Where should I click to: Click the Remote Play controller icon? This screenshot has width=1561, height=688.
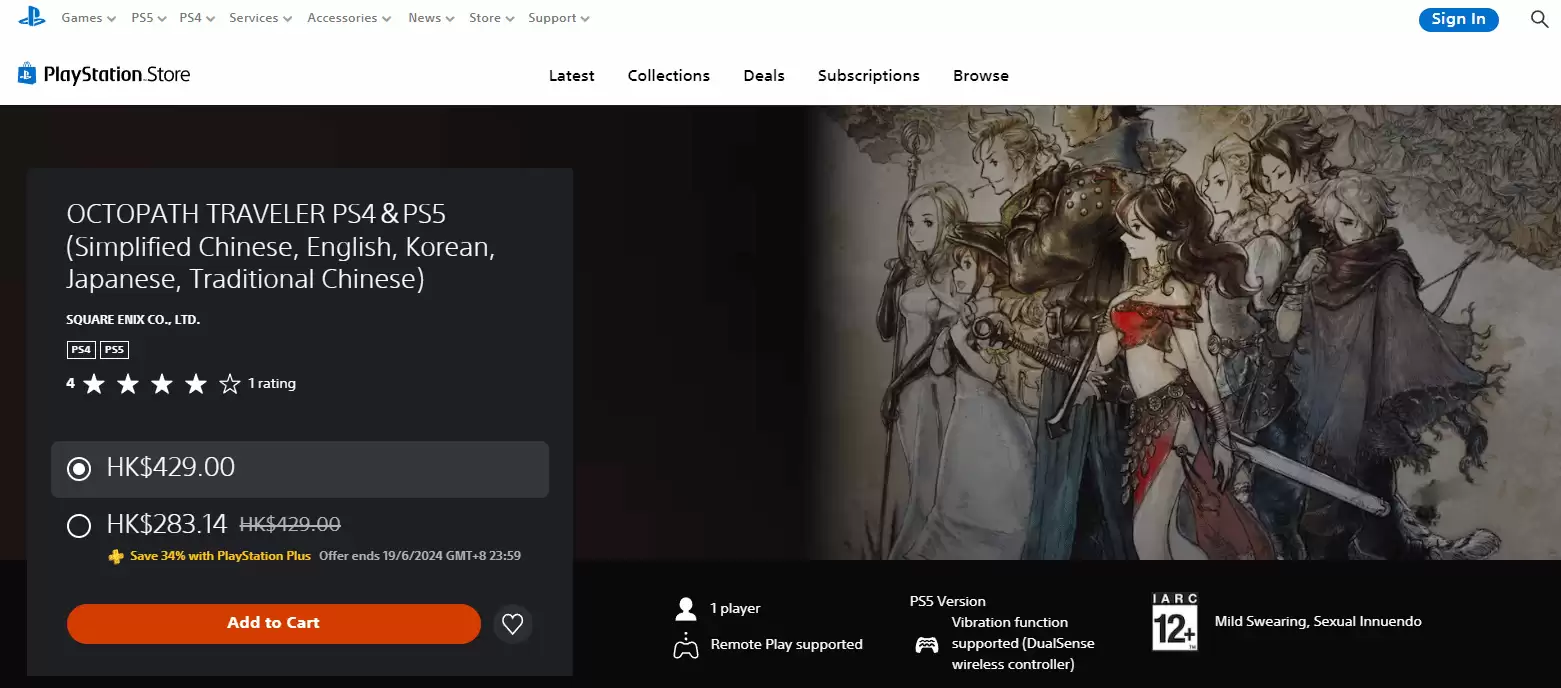pos(685,645)
